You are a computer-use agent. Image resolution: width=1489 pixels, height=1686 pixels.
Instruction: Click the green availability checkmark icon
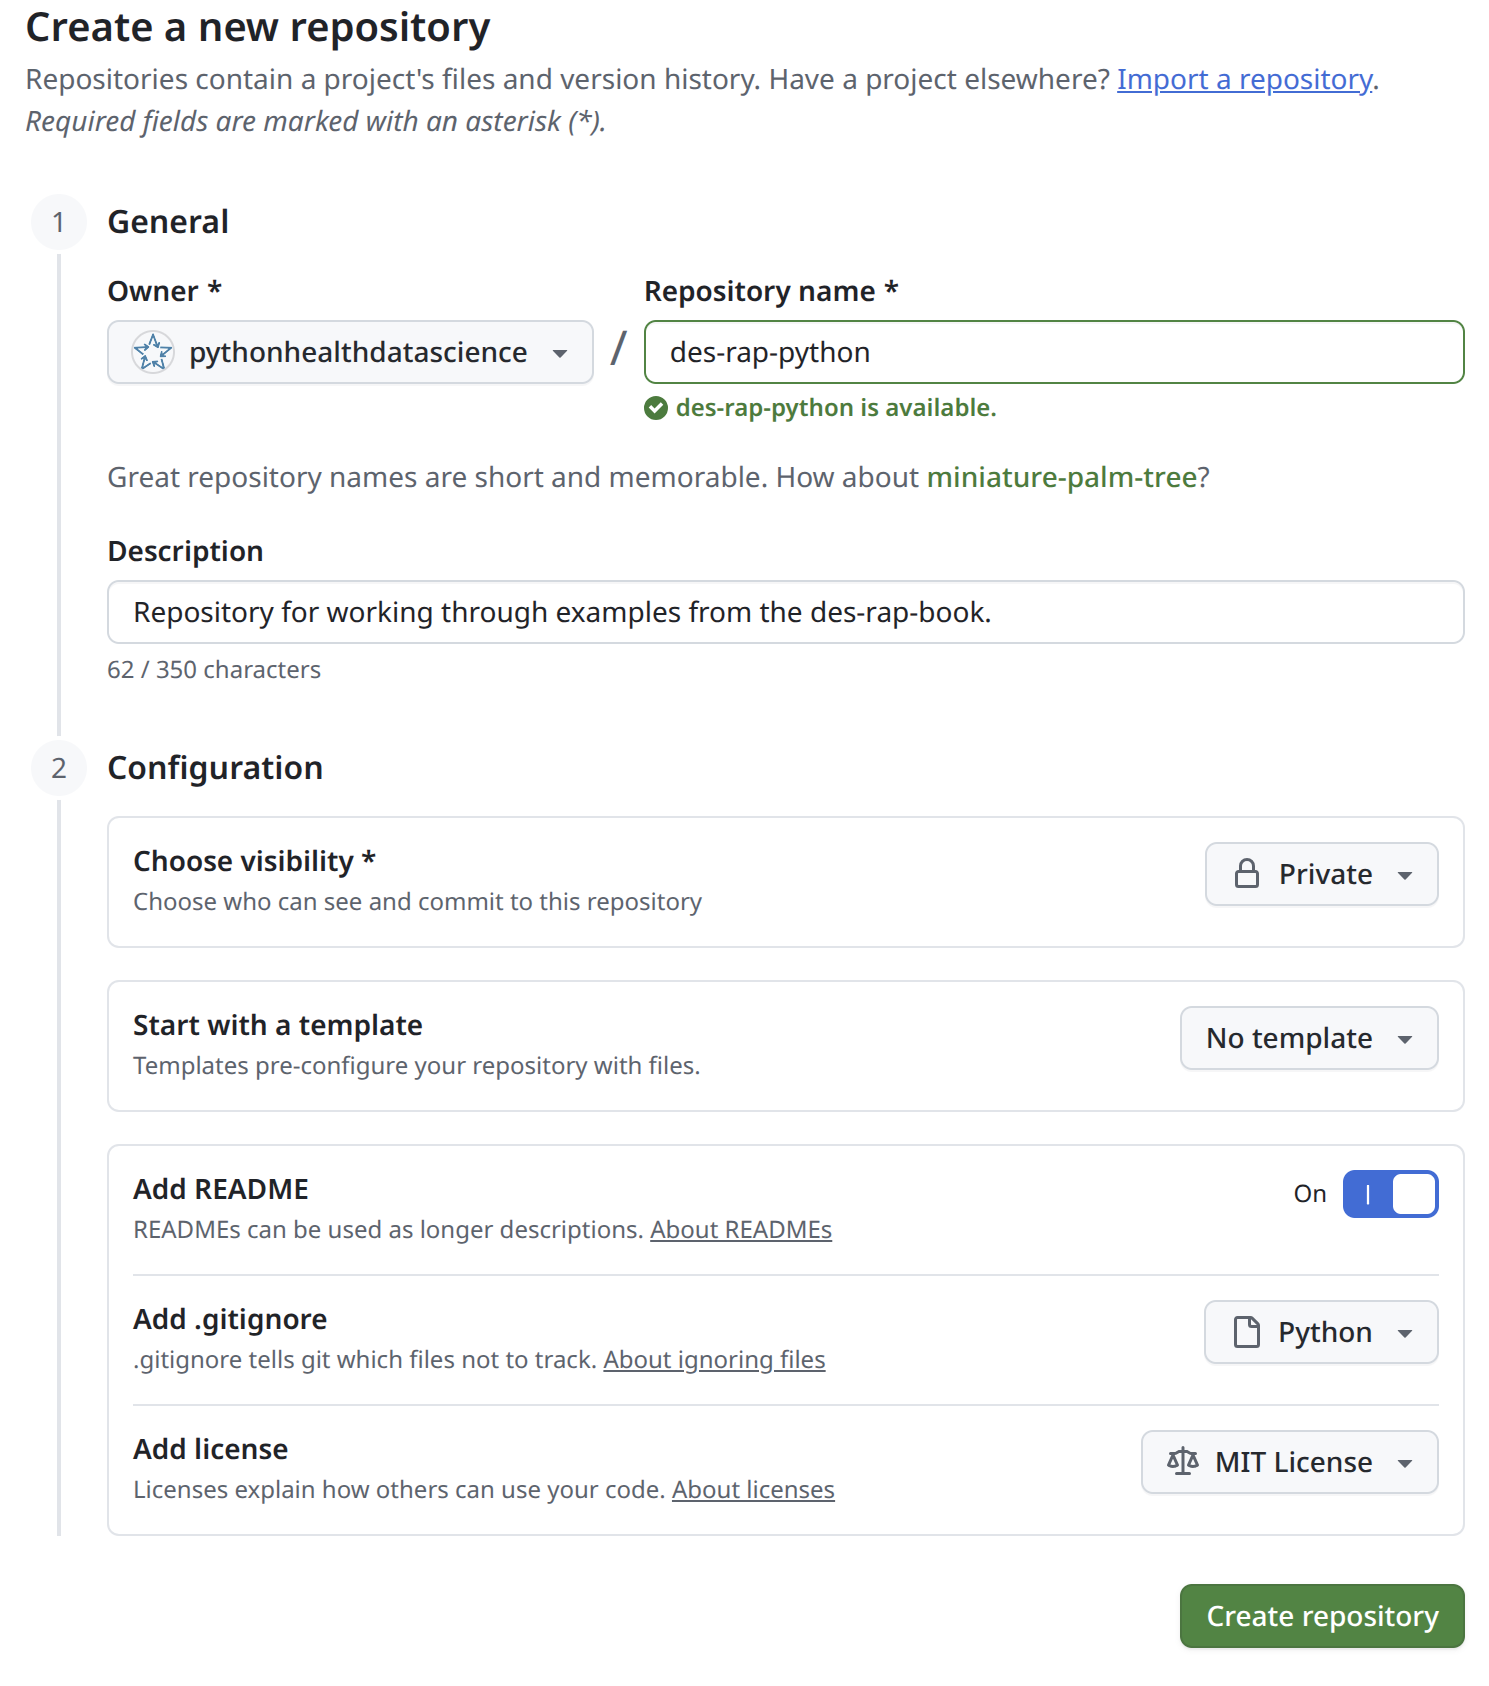pos(656,408)
